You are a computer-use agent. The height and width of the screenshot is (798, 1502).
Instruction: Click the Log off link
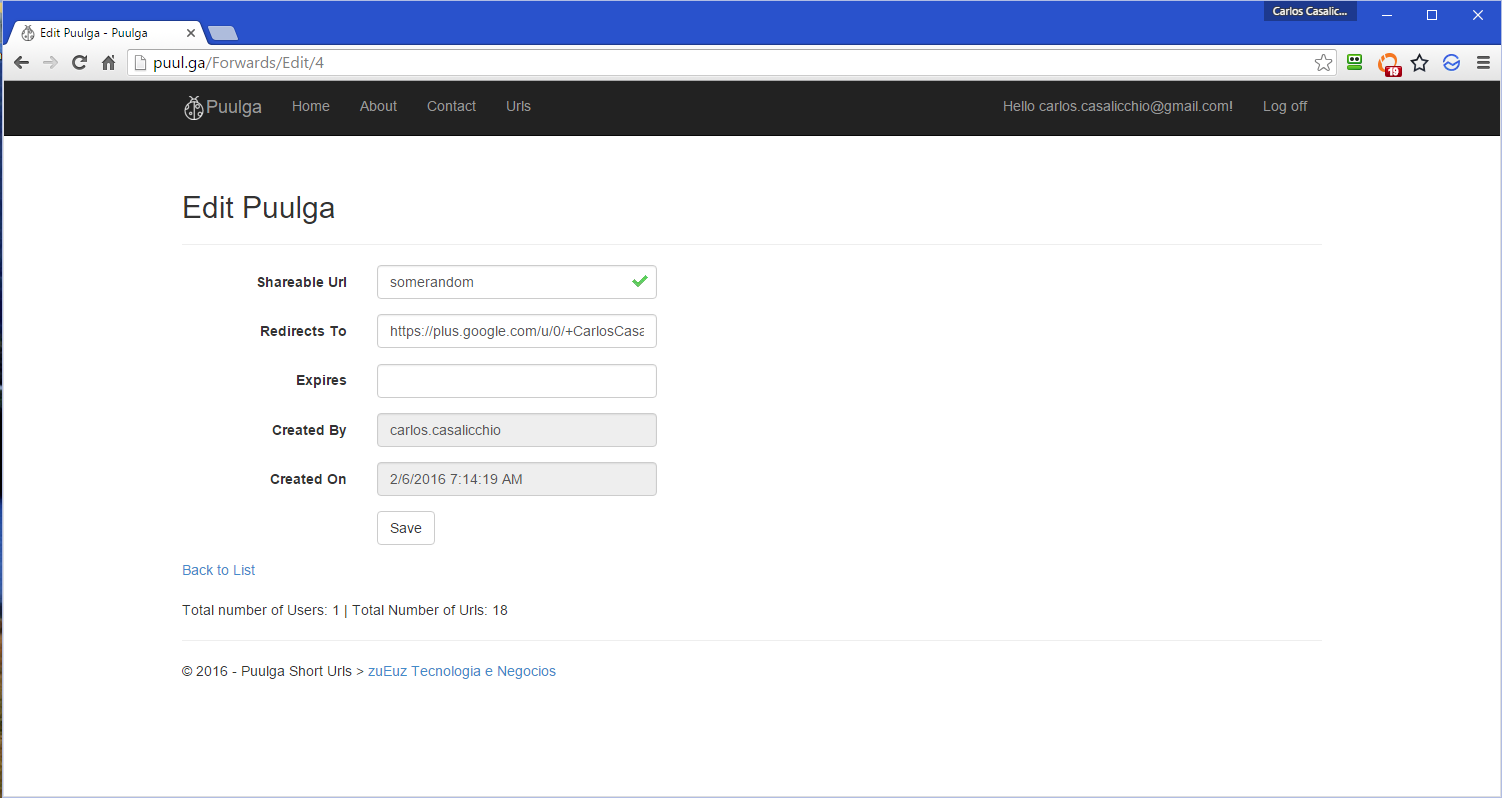[1284, 106]
